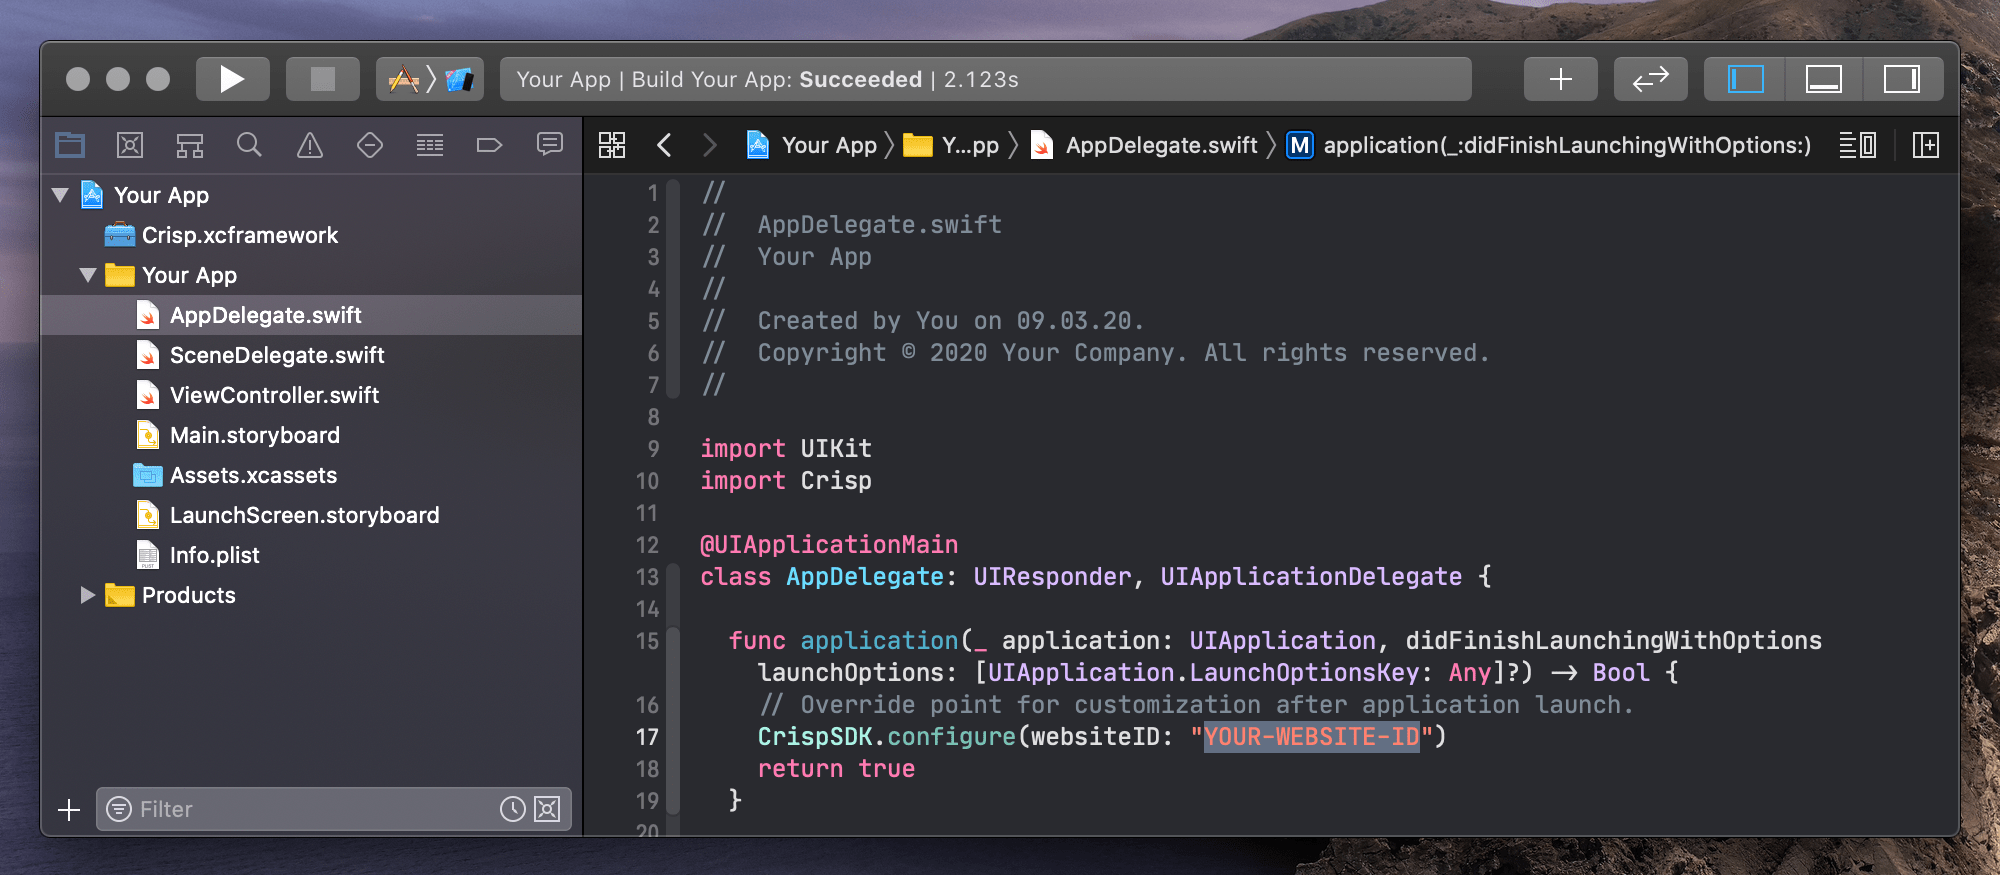This screenshot has height=875, width=2000.
Task: Toggle the left navigator panel
Action: pyautogui.click(x=1745, y=79)
